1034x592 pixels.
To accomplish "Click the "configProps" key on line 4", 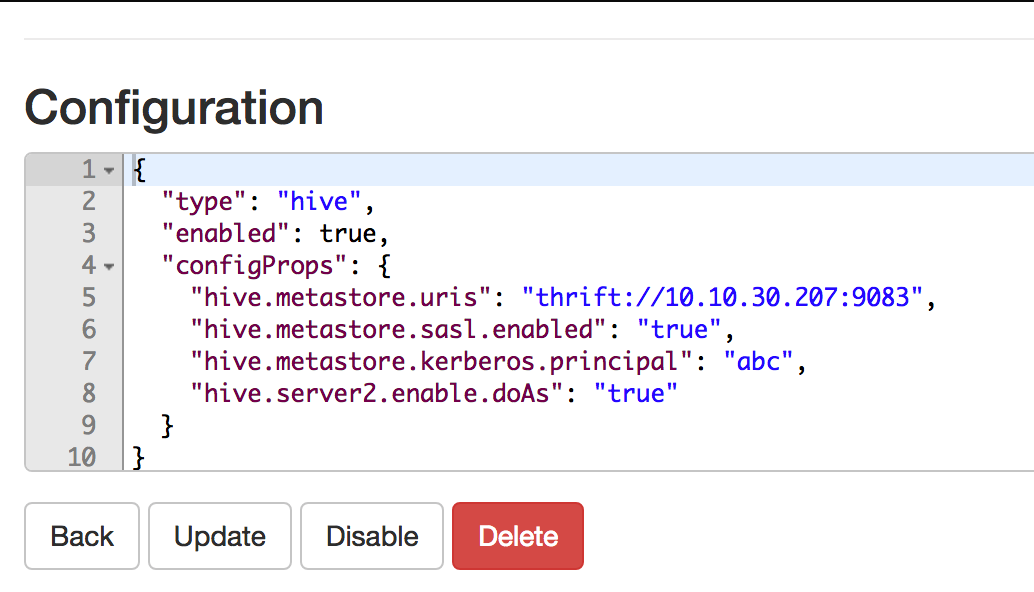I will click(254, 266).
